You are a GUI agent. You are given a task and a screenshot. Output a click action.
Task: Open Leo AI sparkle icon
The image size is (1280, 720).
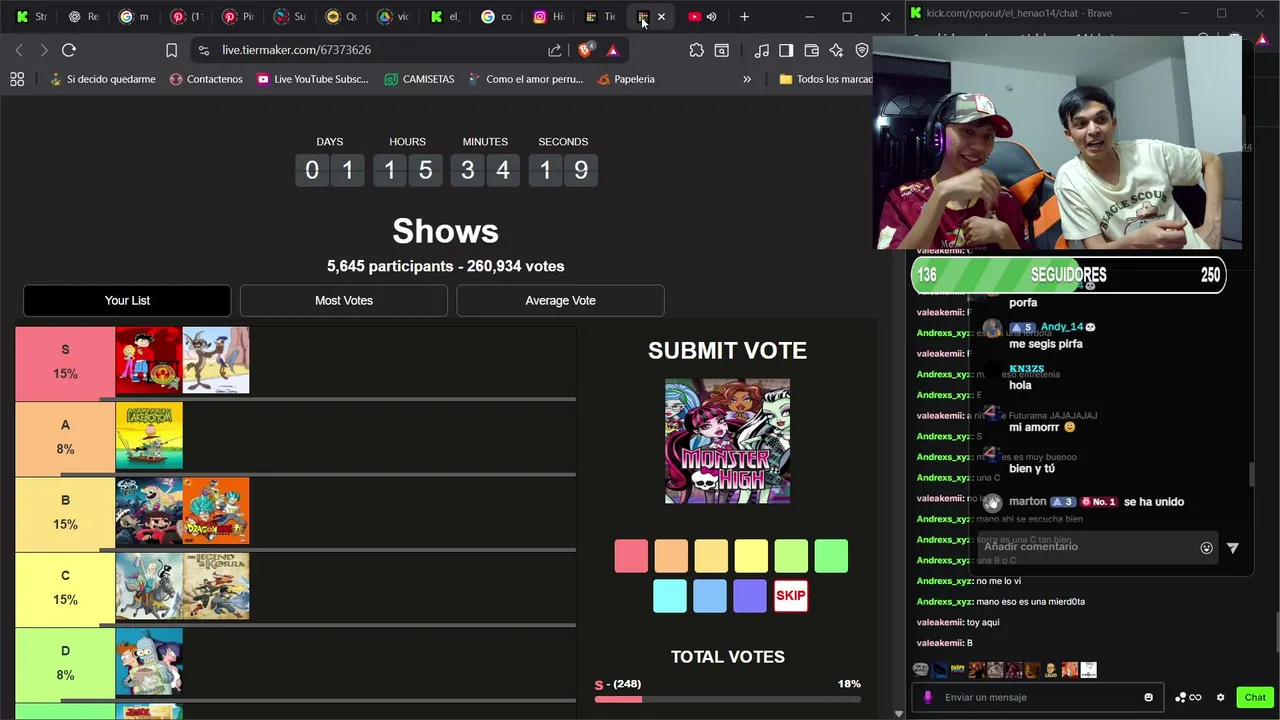tap(836, 50)
